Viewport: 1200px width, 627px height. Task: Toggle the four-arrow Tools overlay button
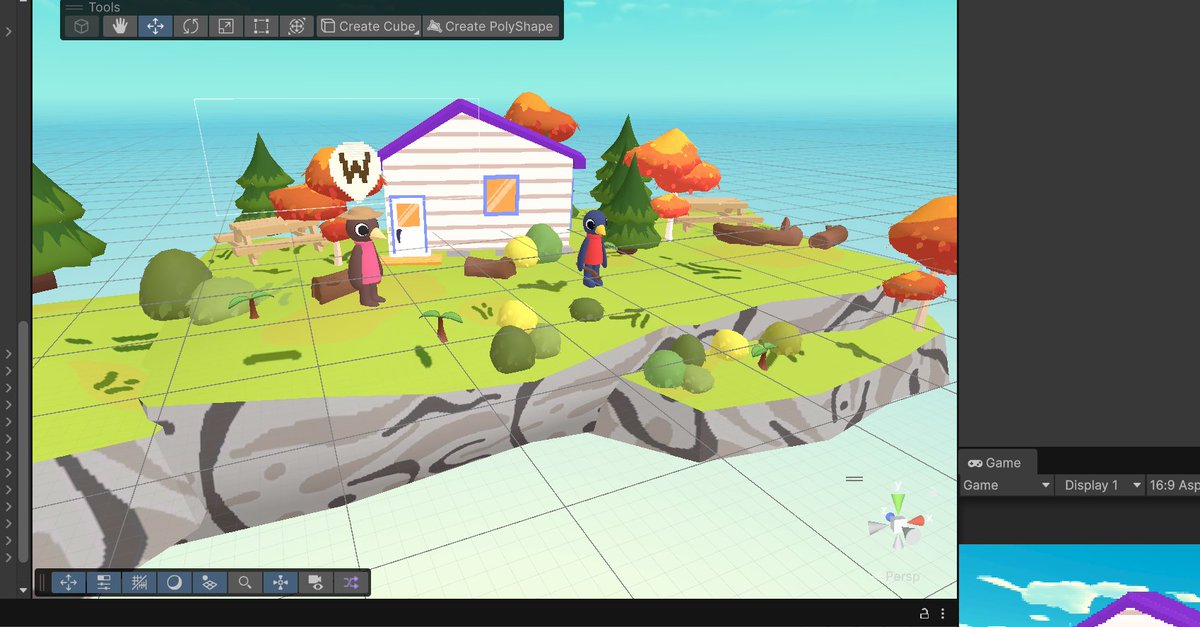point(68,582)
